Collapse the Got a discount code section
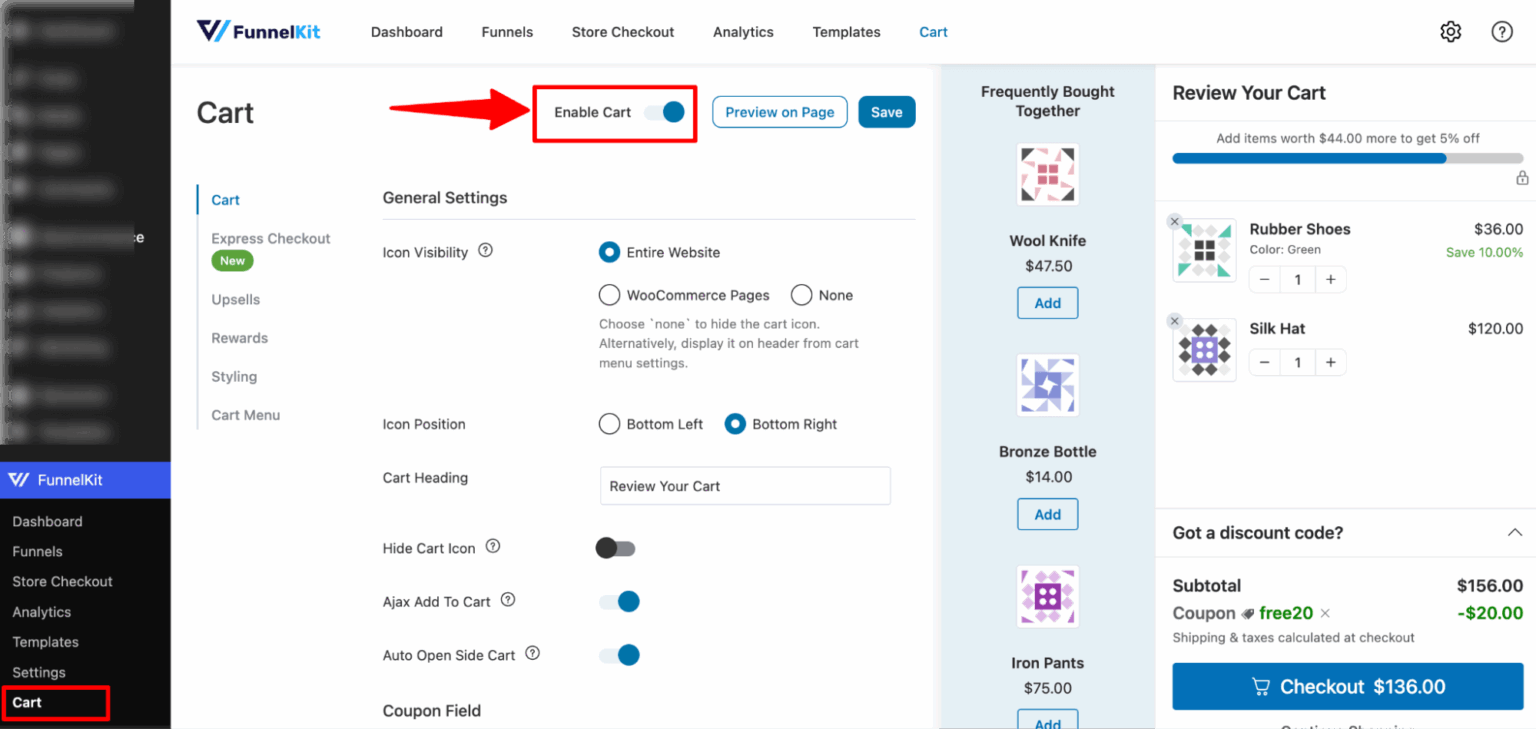The image size is (1536, 729). (1514, 533)
